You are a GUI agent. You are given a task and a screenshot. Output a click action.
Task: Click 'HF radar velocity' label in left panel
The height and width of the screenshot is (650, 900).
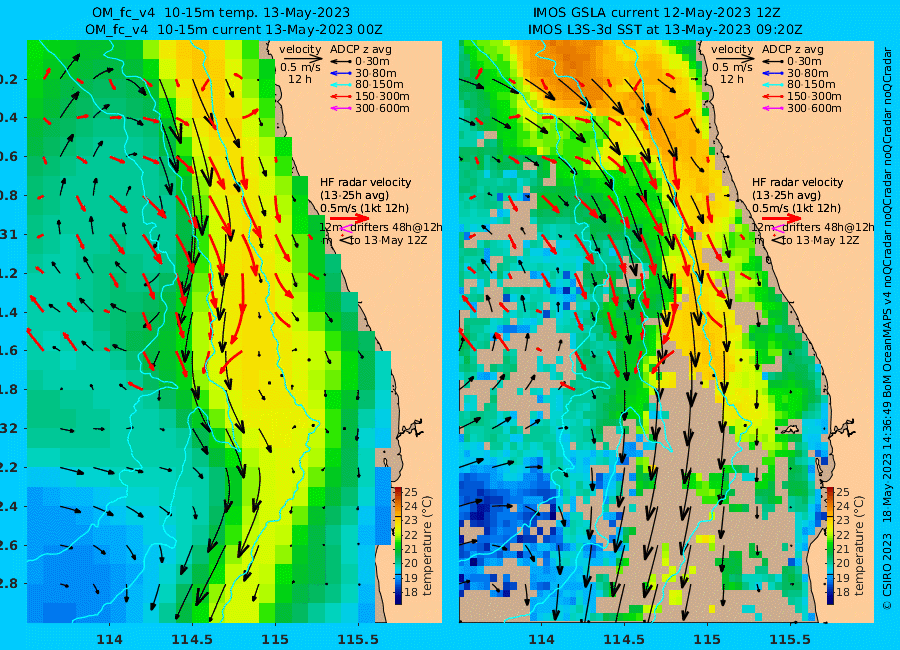(366, 183)
